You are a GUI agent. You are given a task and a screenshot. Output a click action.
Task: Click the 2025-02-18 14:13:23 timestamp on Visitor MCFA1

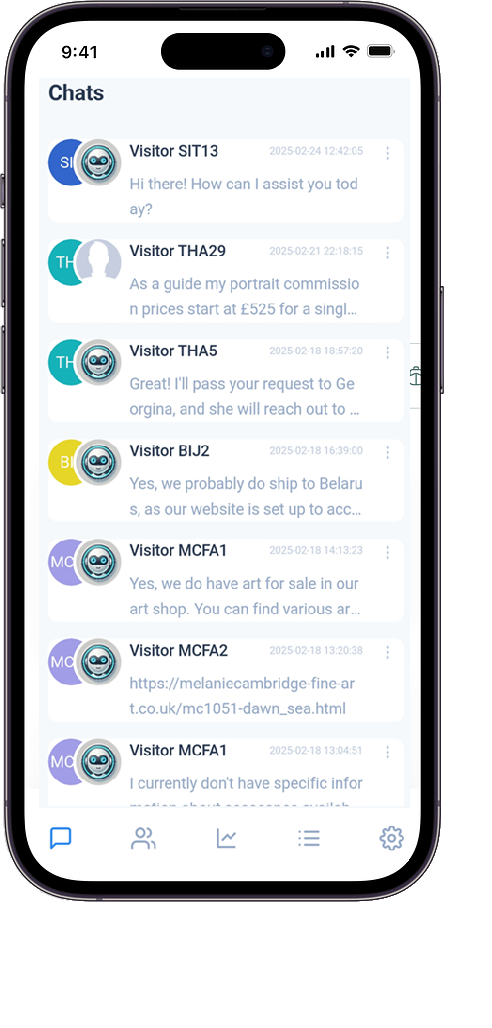[316, 552]
